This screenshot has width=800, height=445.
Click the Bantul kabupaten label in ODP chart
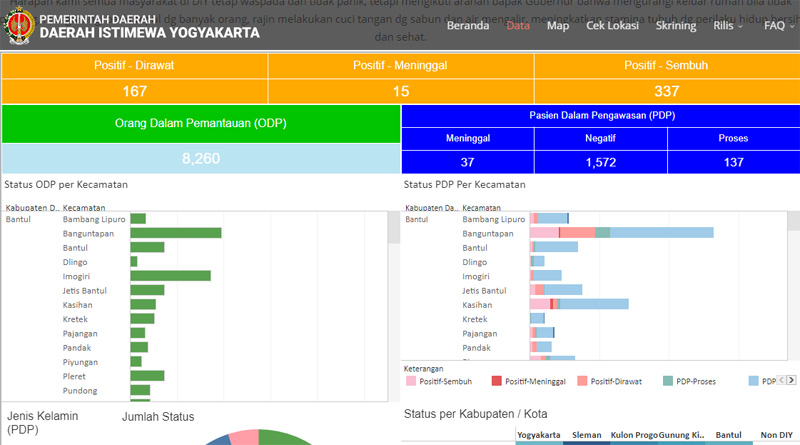pos(18,219)
